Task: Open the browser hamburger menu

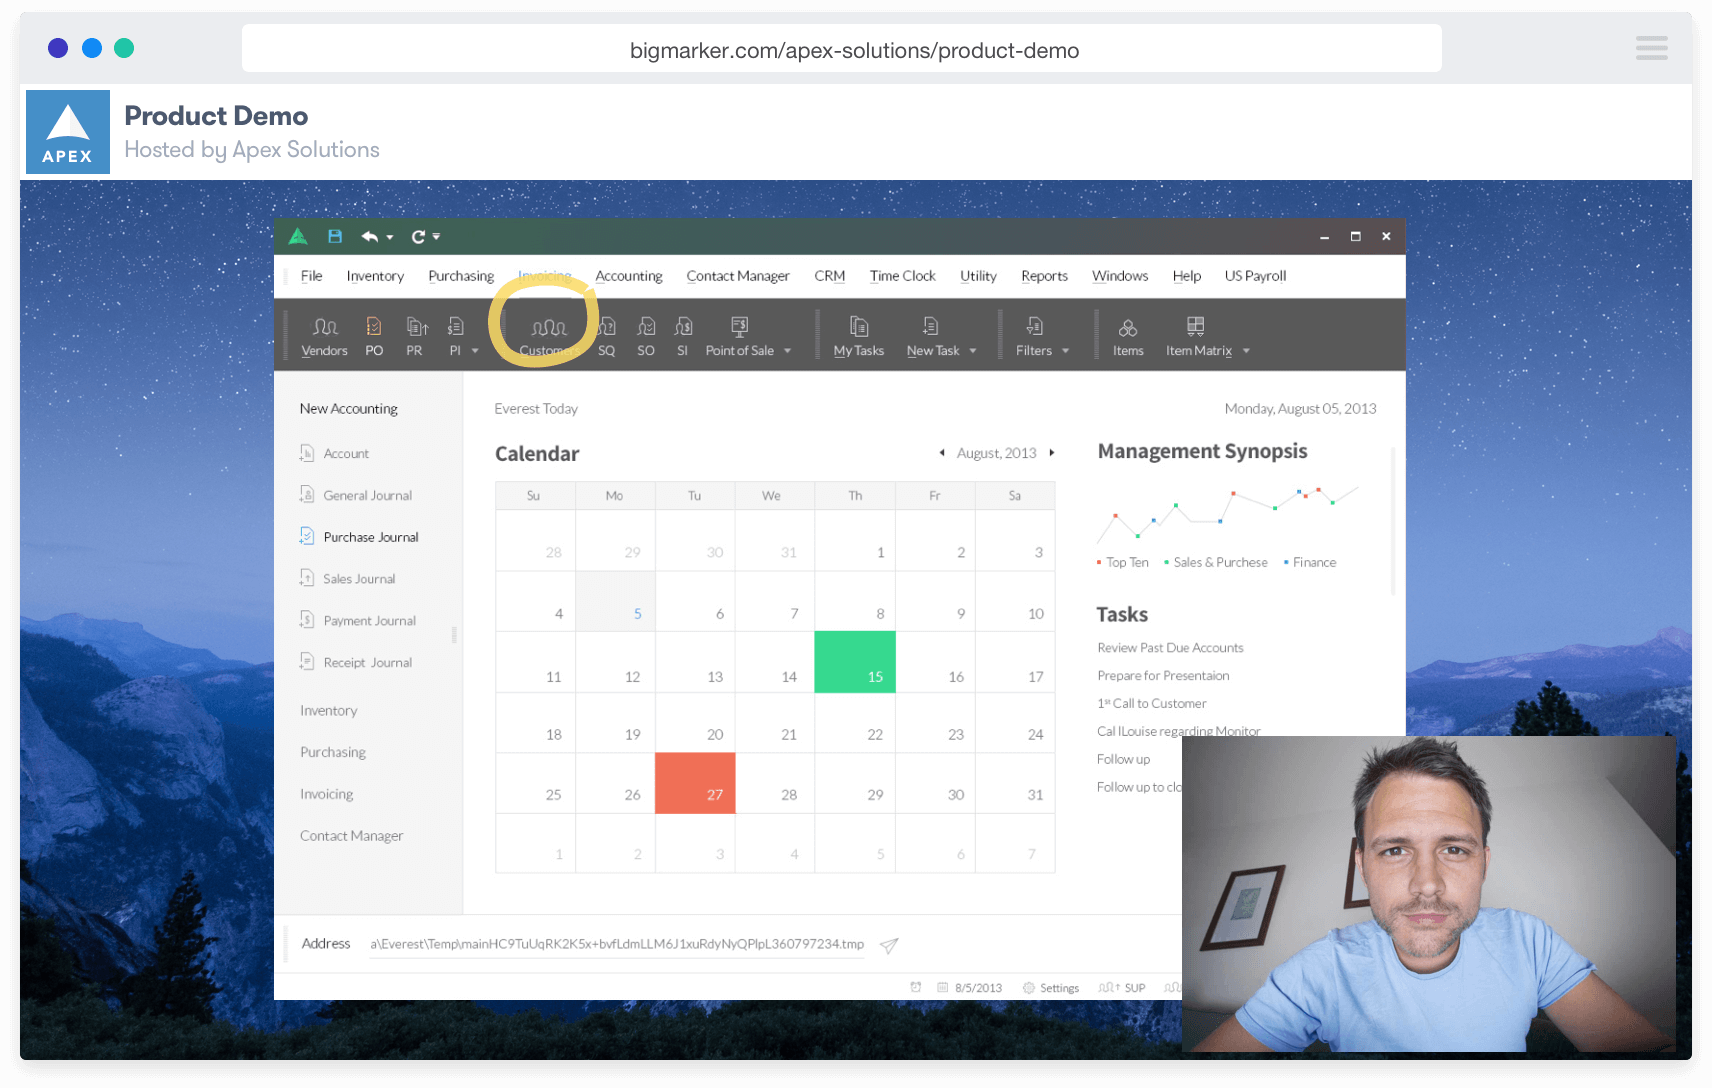Action: (1651, 48)
